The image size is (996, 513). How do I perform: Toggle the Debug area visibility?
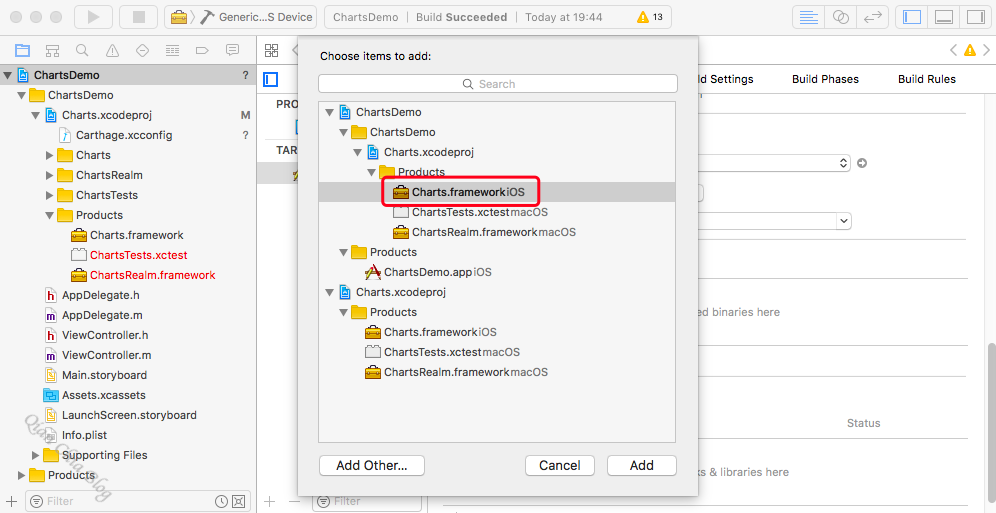pos(944,17)
